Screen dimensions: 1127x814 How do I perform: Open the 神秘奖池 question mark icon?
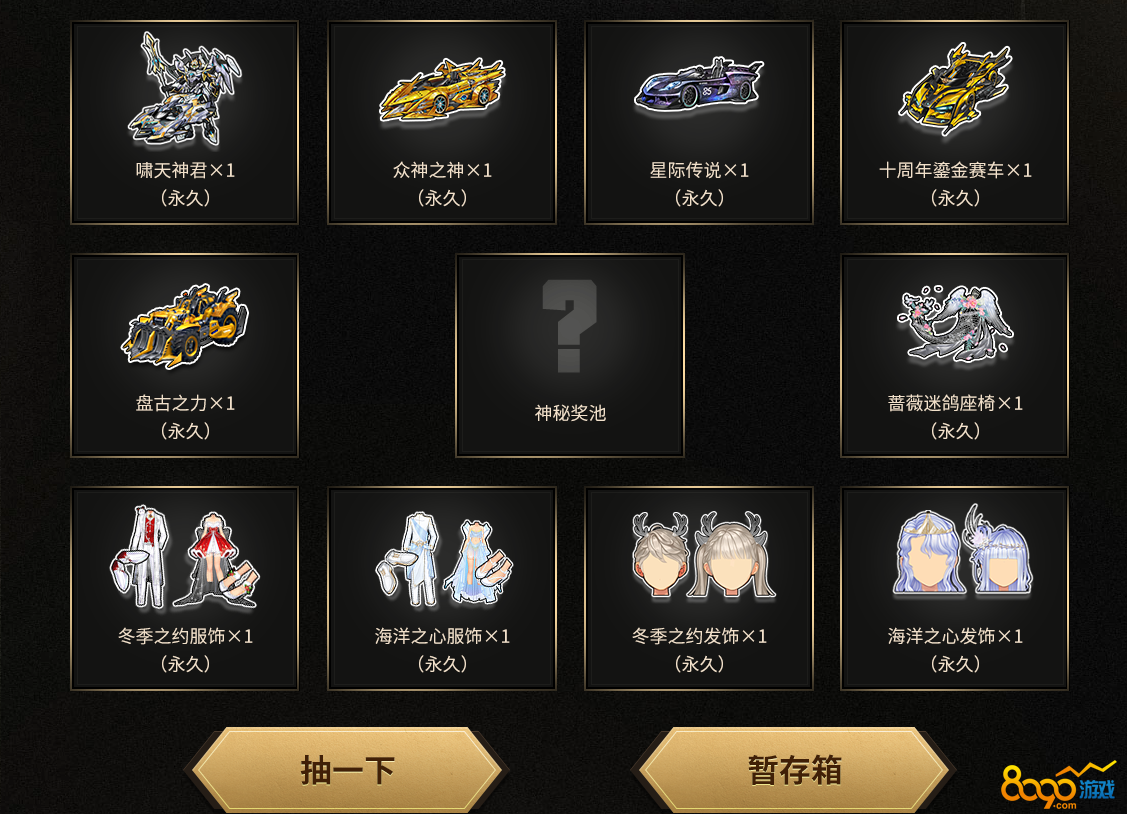[569, 325]
